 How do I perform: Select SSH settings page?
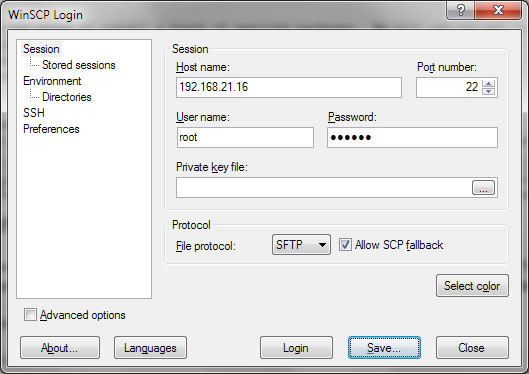click(34, 113)
